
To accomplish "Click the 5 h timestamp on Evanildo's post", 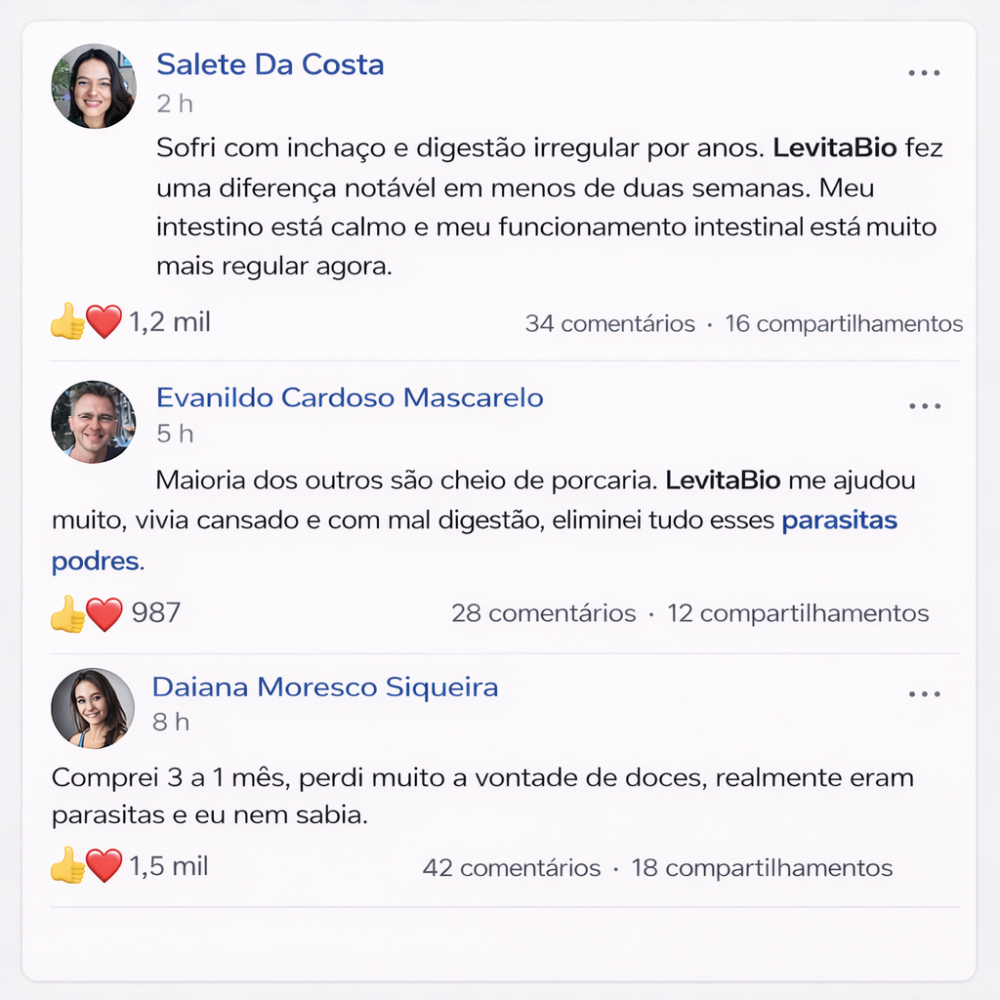I will pos(174,434).
